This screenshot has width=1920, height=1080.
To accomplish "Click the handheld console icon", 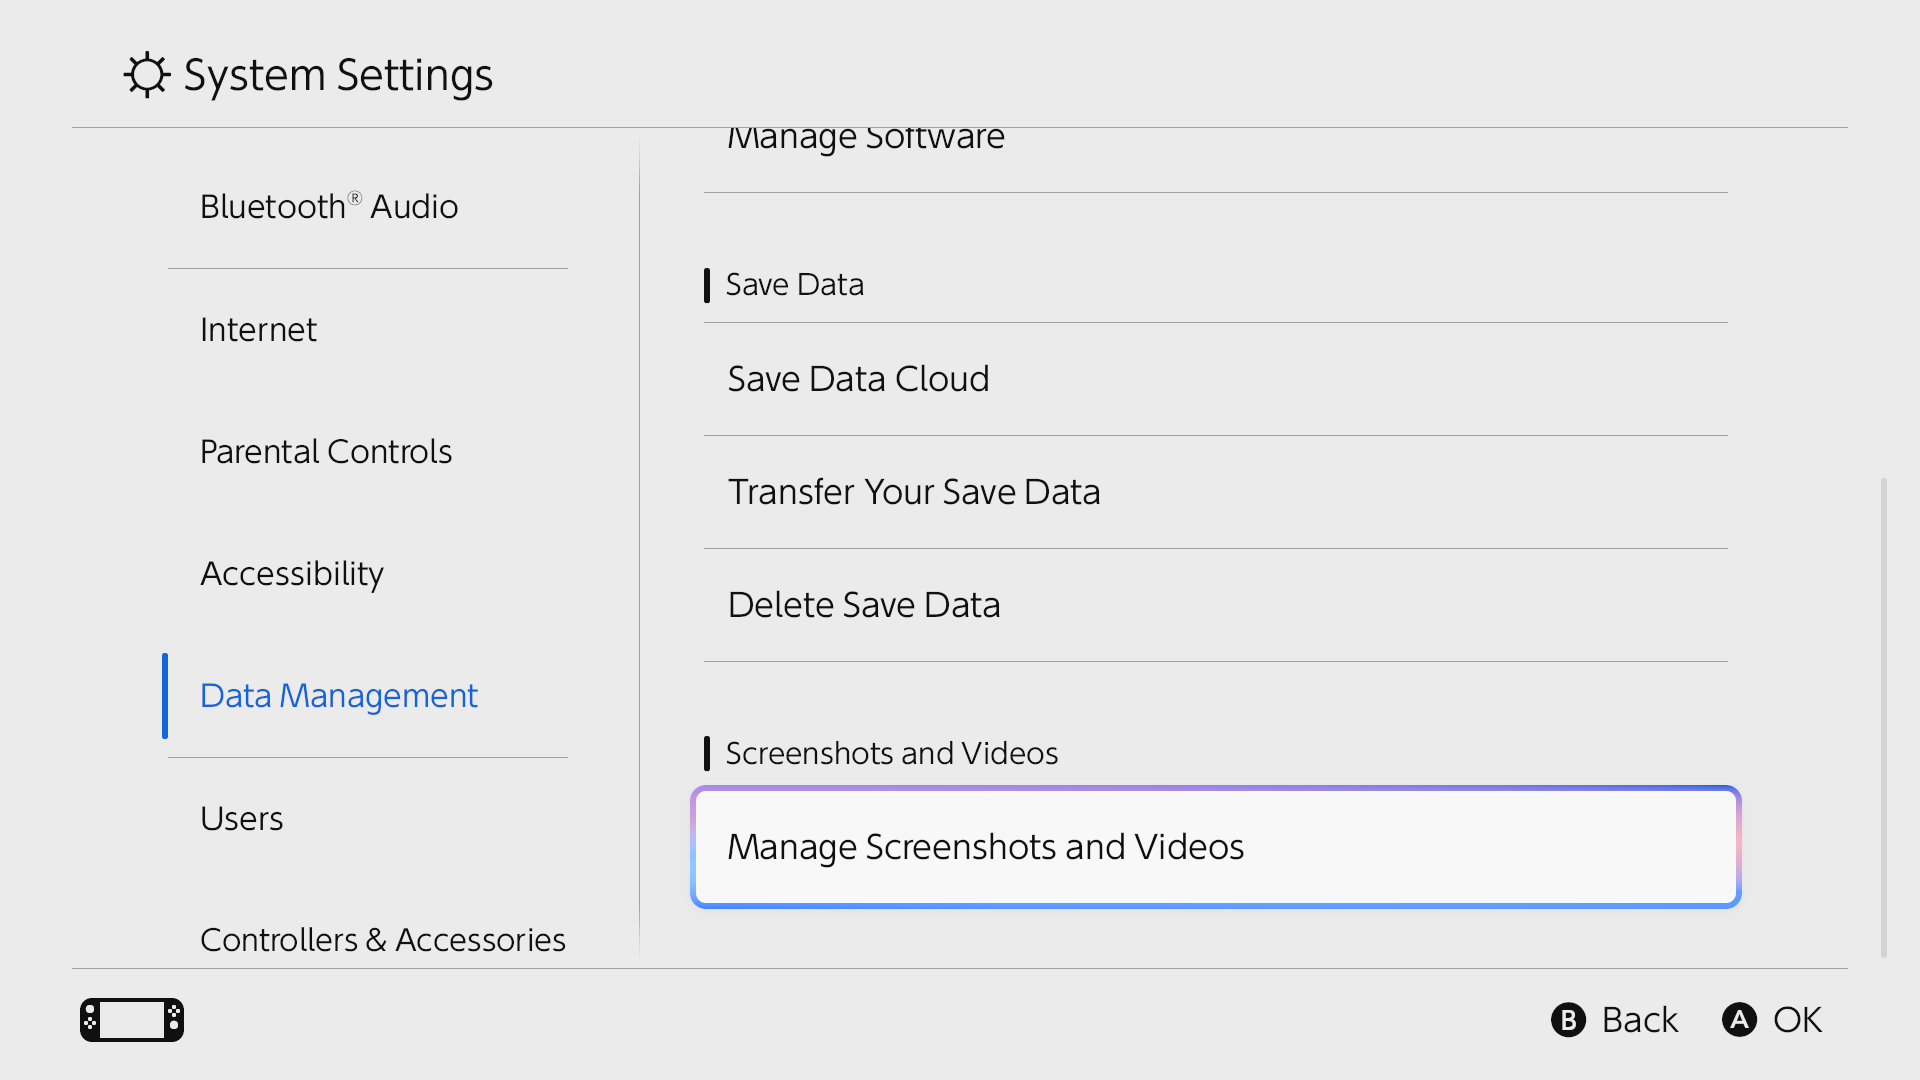I will pyautogui.click(x=132, y=1020).
